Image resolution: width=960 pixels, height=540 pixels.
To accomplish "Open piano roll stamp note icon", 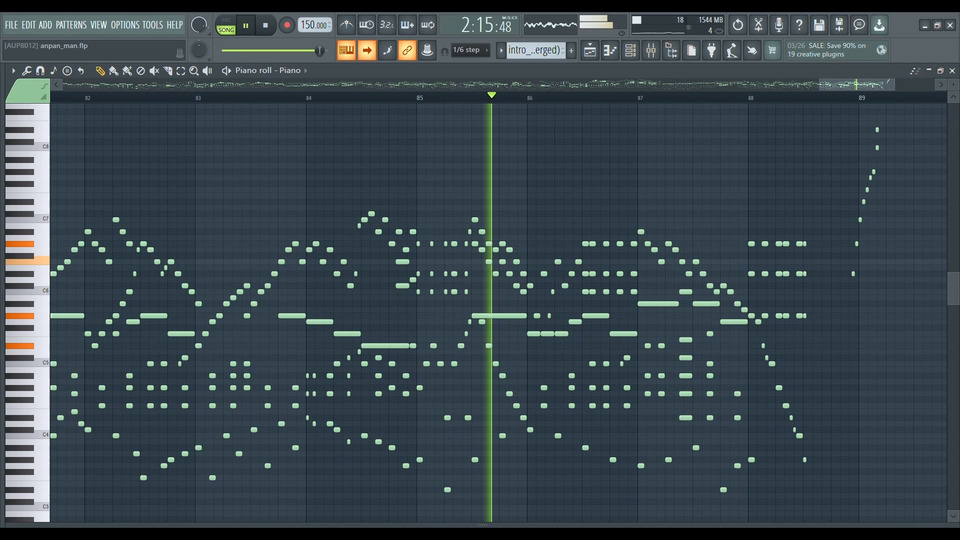I will click(x=53, y=71).
